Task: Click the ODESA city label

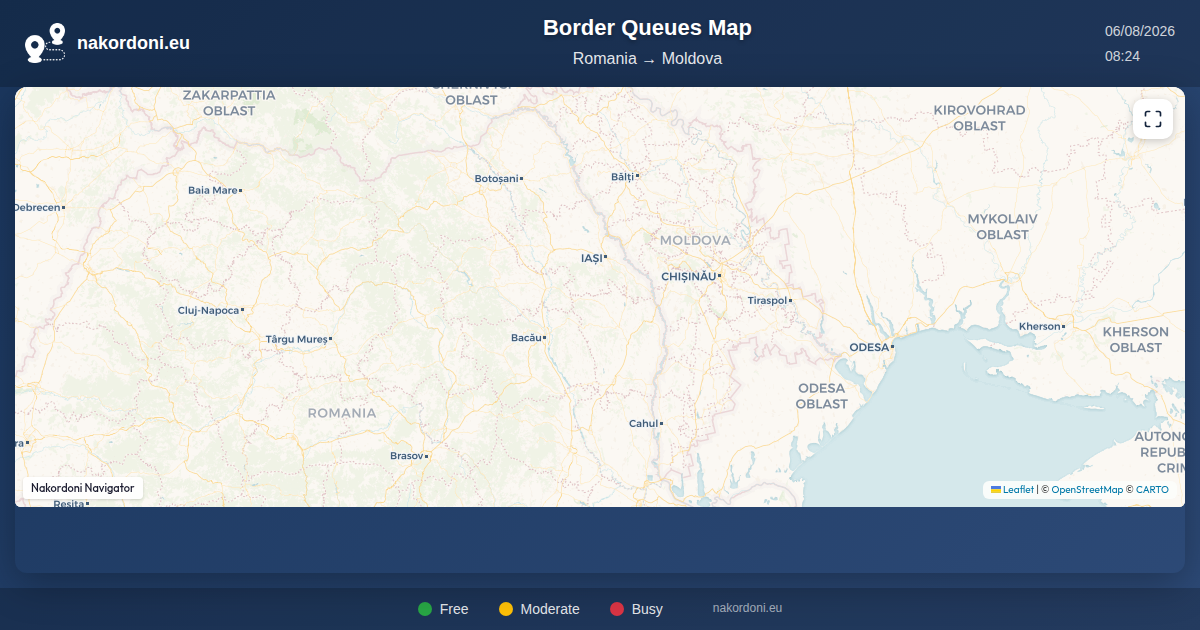Action: [x=869, y=347]
